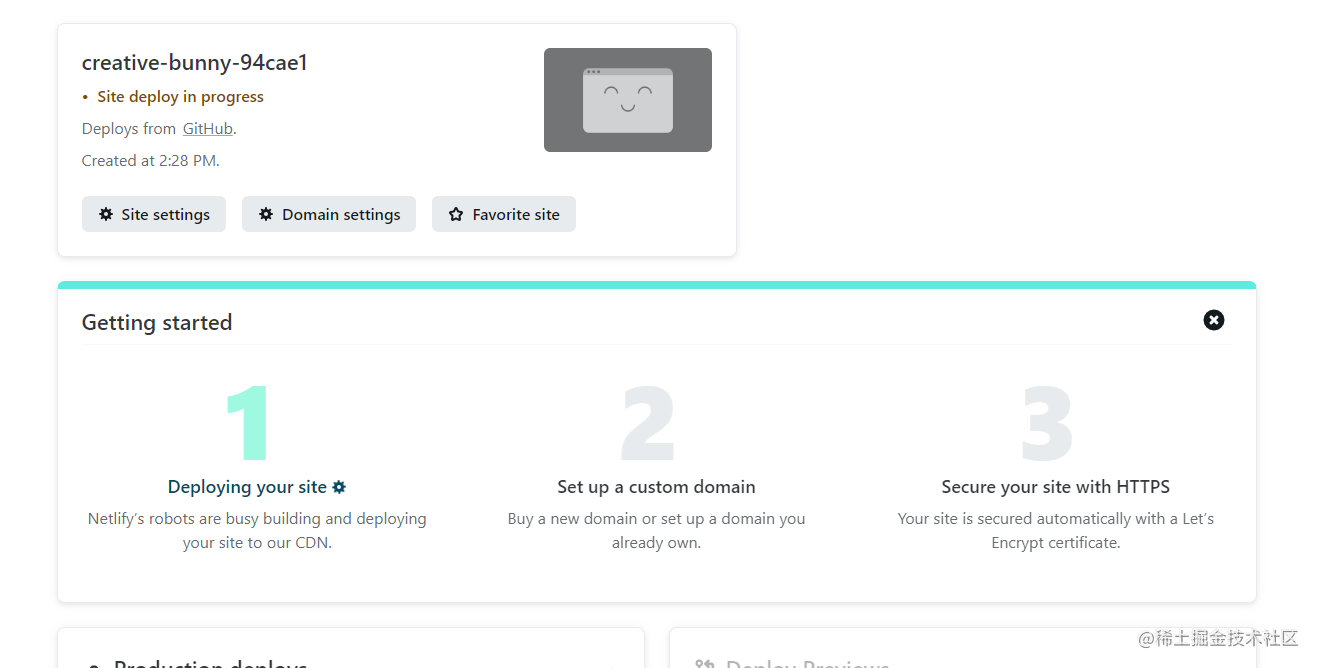1318x668 pixels.
Task: Click the Getting started heading
Action: point(157,323)
